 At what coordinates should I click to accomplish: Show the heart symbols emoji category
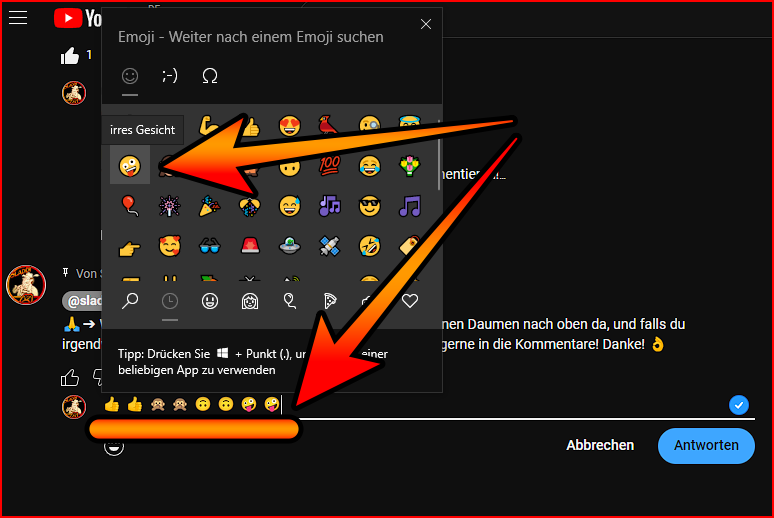(409, 301)
